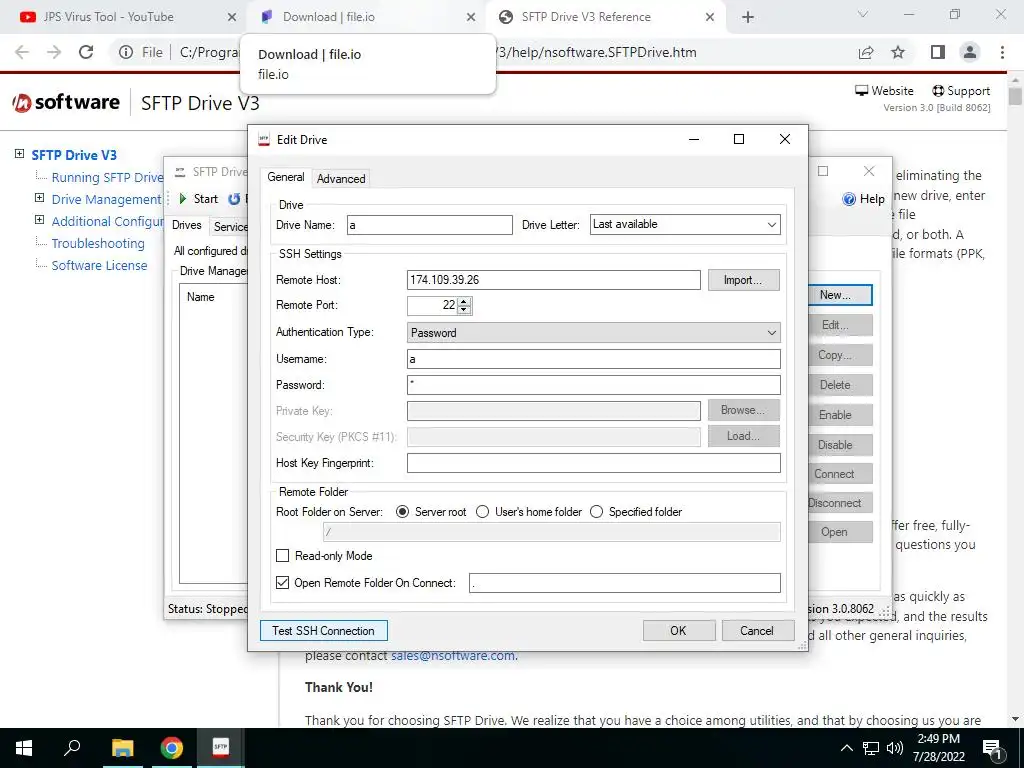Image resolution: width=1024 pixels, height=768 pixels.
Task: Go back with the browser back arrow
Action: point(22,52)
